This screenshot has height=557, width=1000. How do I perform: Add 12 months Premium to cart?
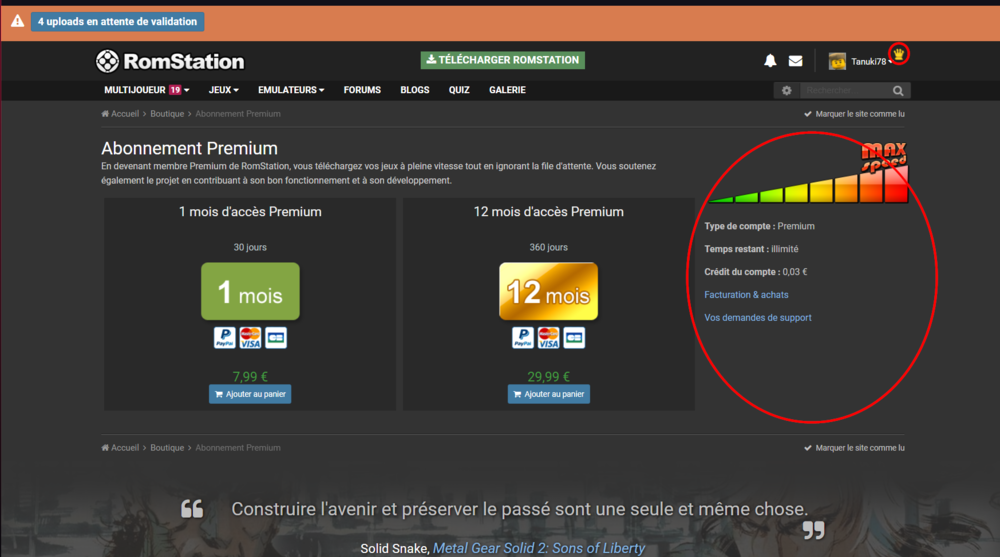click(x=548, y=394)
